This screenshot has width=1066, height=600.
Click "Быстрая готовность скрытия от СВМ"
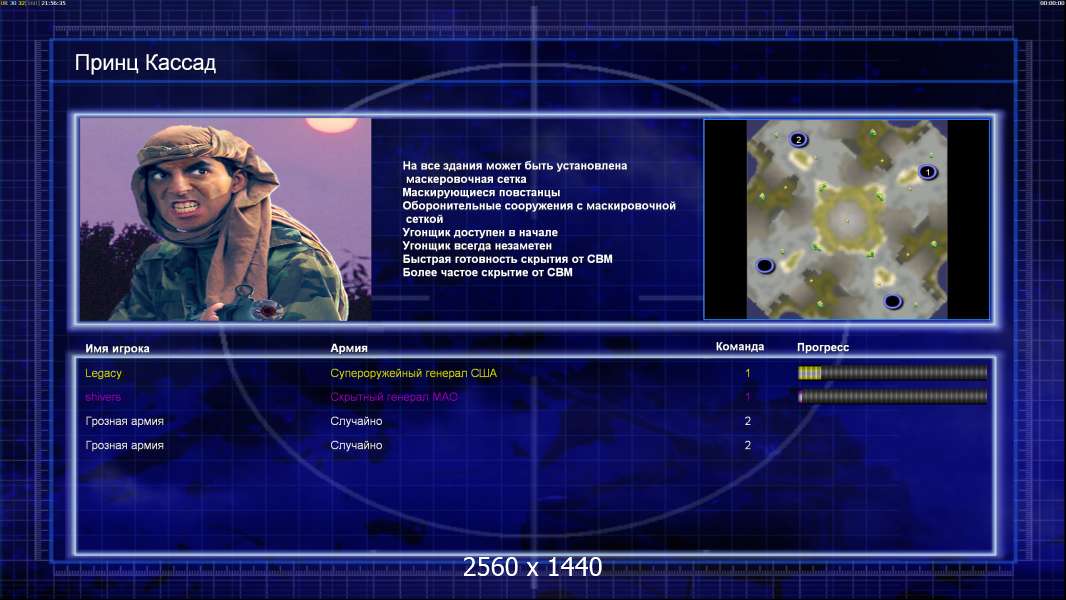click(507, 259)
